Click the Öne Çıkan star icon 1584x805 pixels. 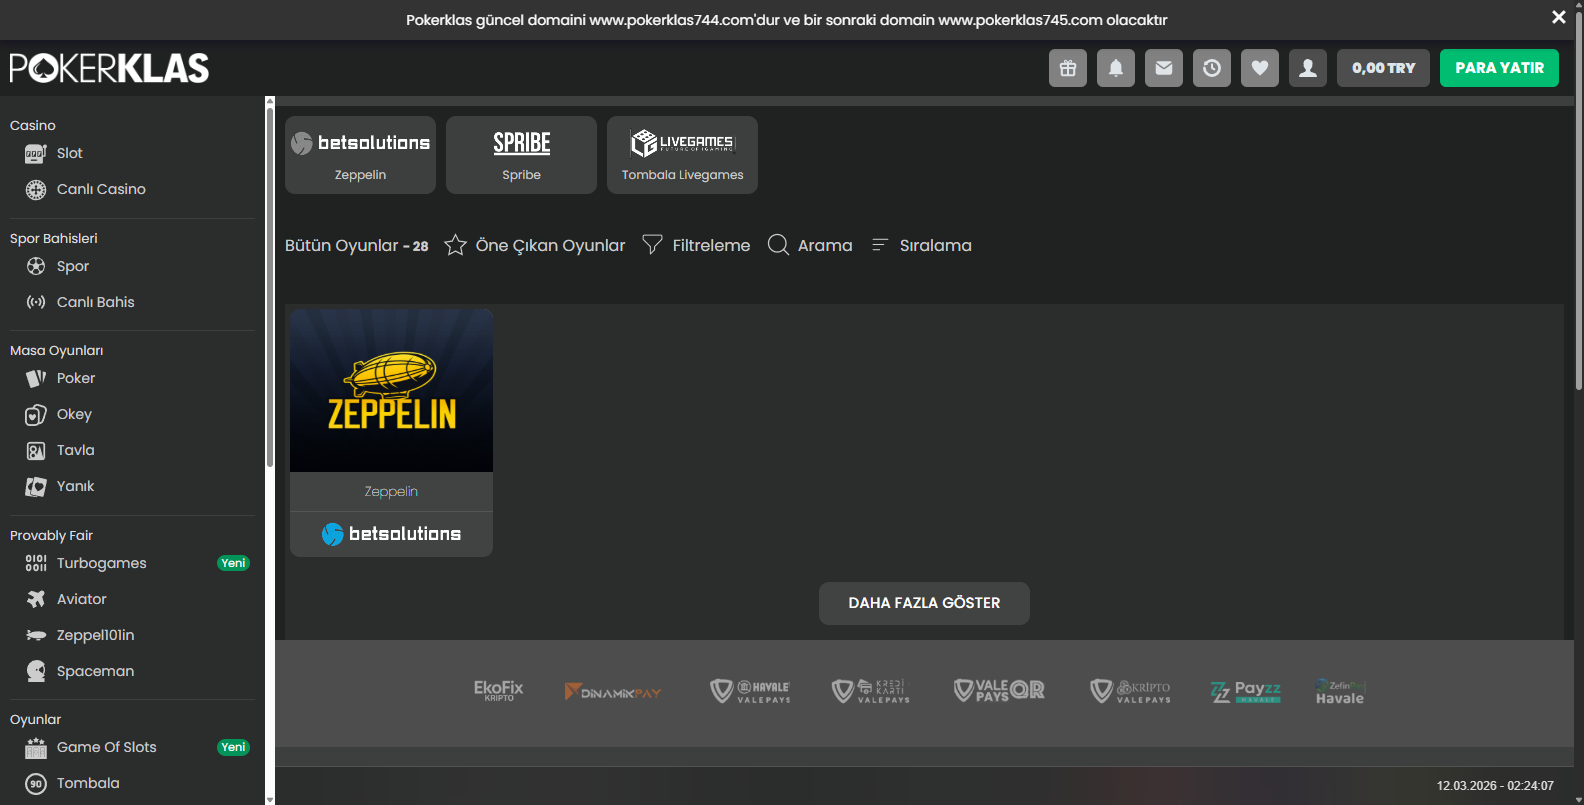(455, 245)
